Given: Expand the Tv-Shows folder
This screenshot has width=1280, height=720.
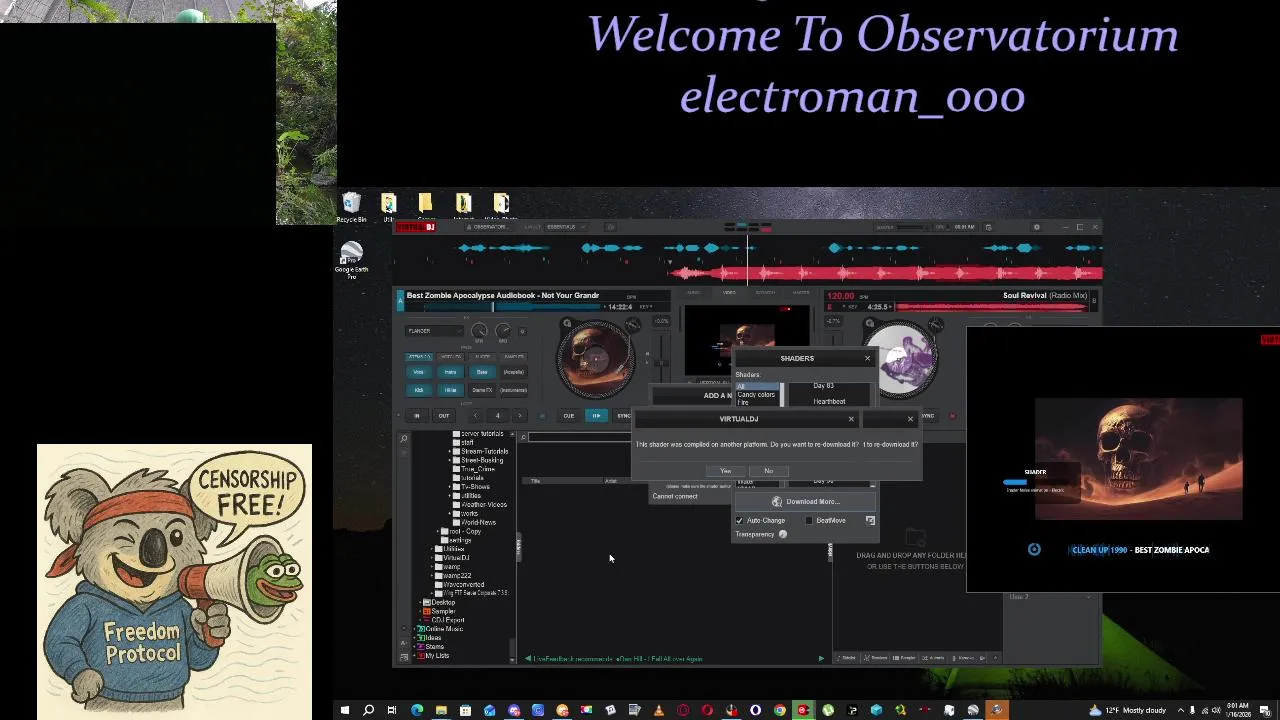Looking at the screenshot, I should pos(450,486).
